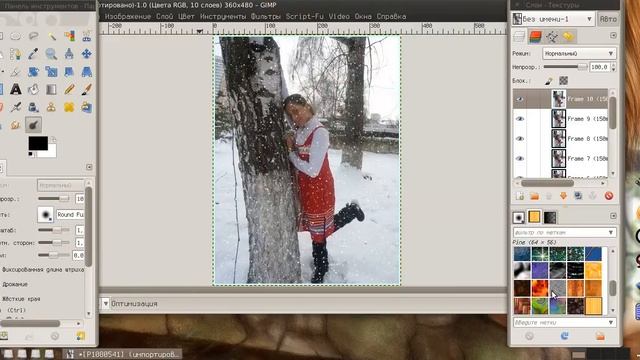
Task: Toggle lock pixels brush icon
Action: 549,81
